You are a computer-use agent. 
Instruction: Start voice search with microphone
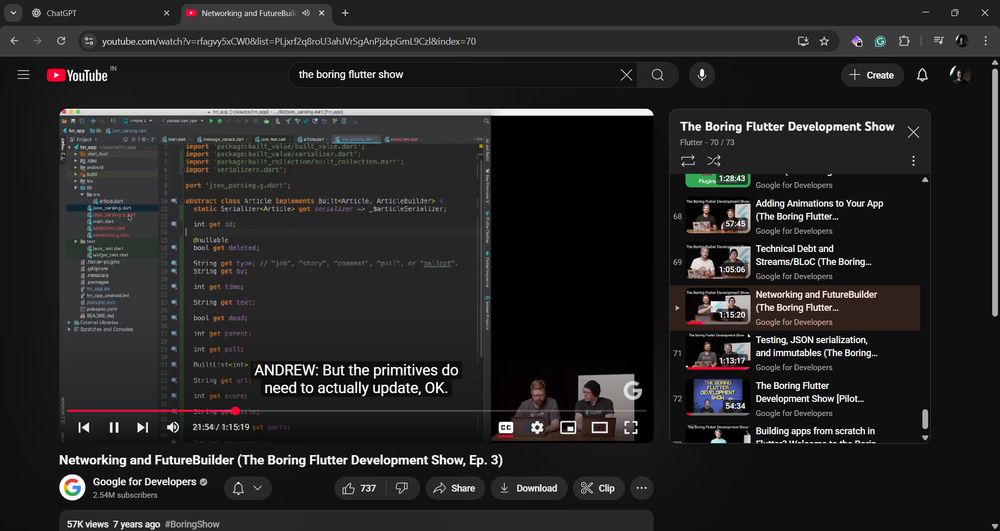tap(702, 75)
